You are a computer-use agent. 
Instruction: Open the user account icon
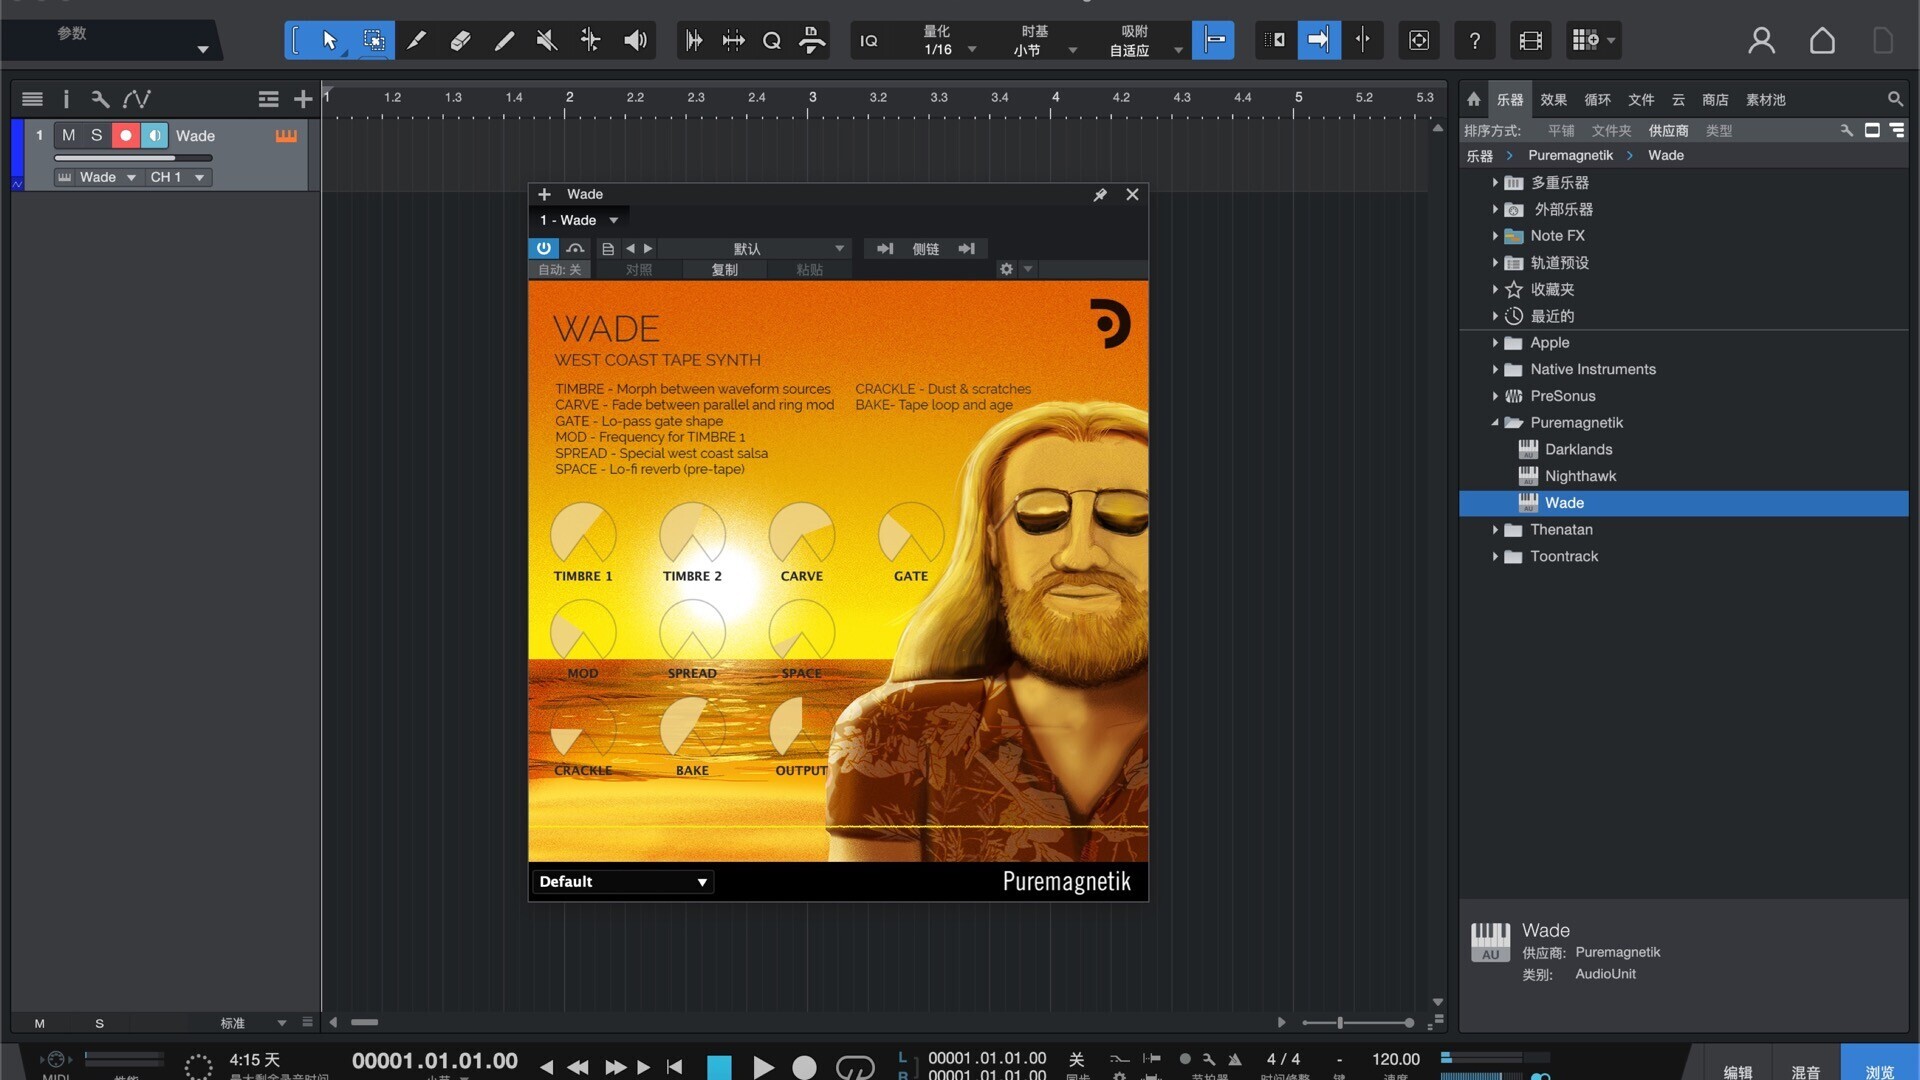[x=1761, y=40]
